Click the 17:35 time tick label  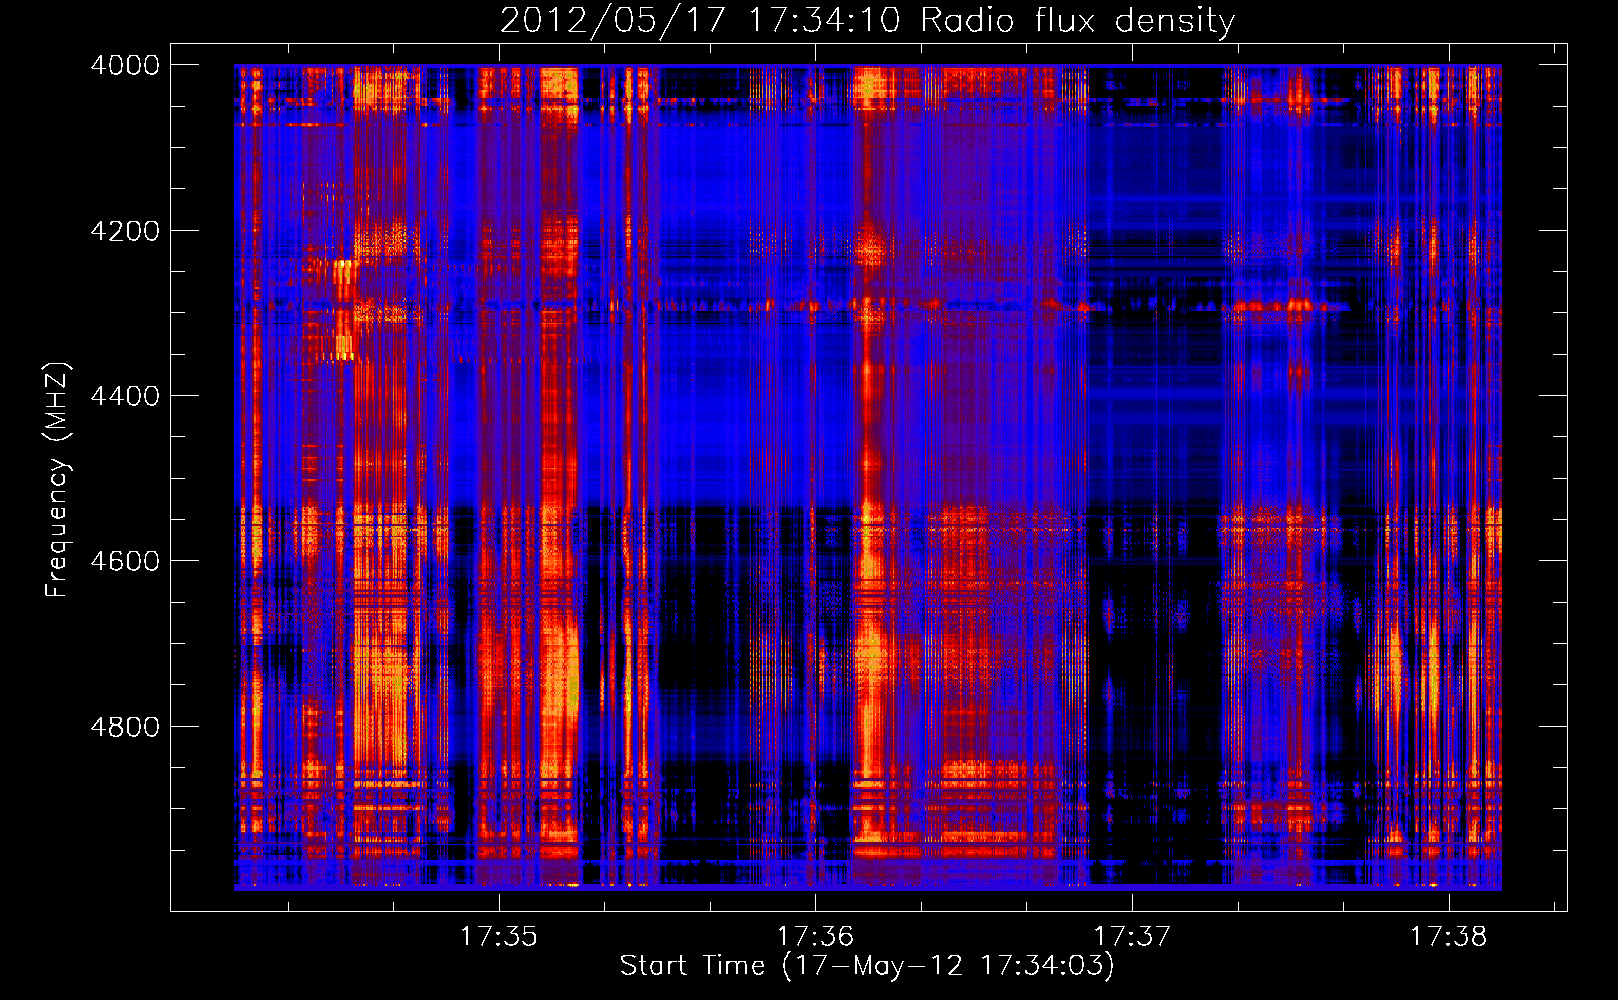tap(498, 936)
